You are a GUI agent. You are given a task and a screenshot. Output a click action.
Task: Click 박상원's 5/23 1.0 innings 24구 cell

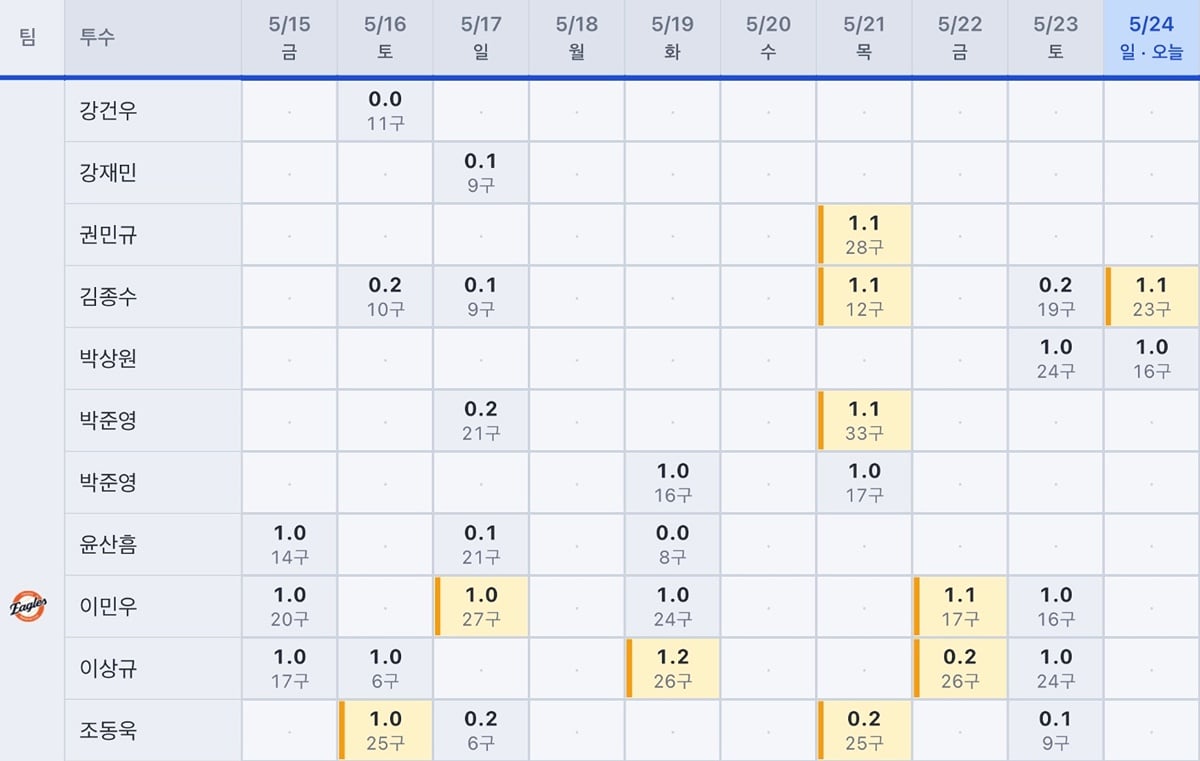[x=1056, y=359]
